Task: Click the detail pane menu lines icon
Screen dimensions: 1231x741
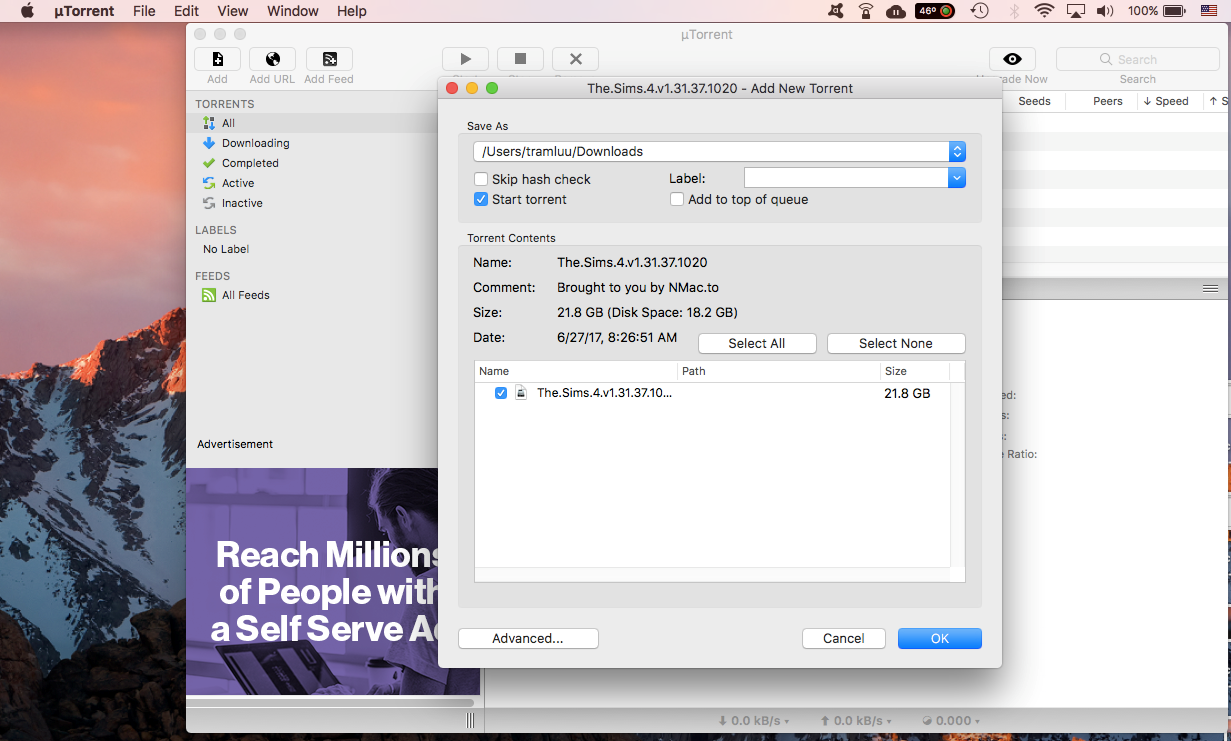Action: pos(1211,288)
